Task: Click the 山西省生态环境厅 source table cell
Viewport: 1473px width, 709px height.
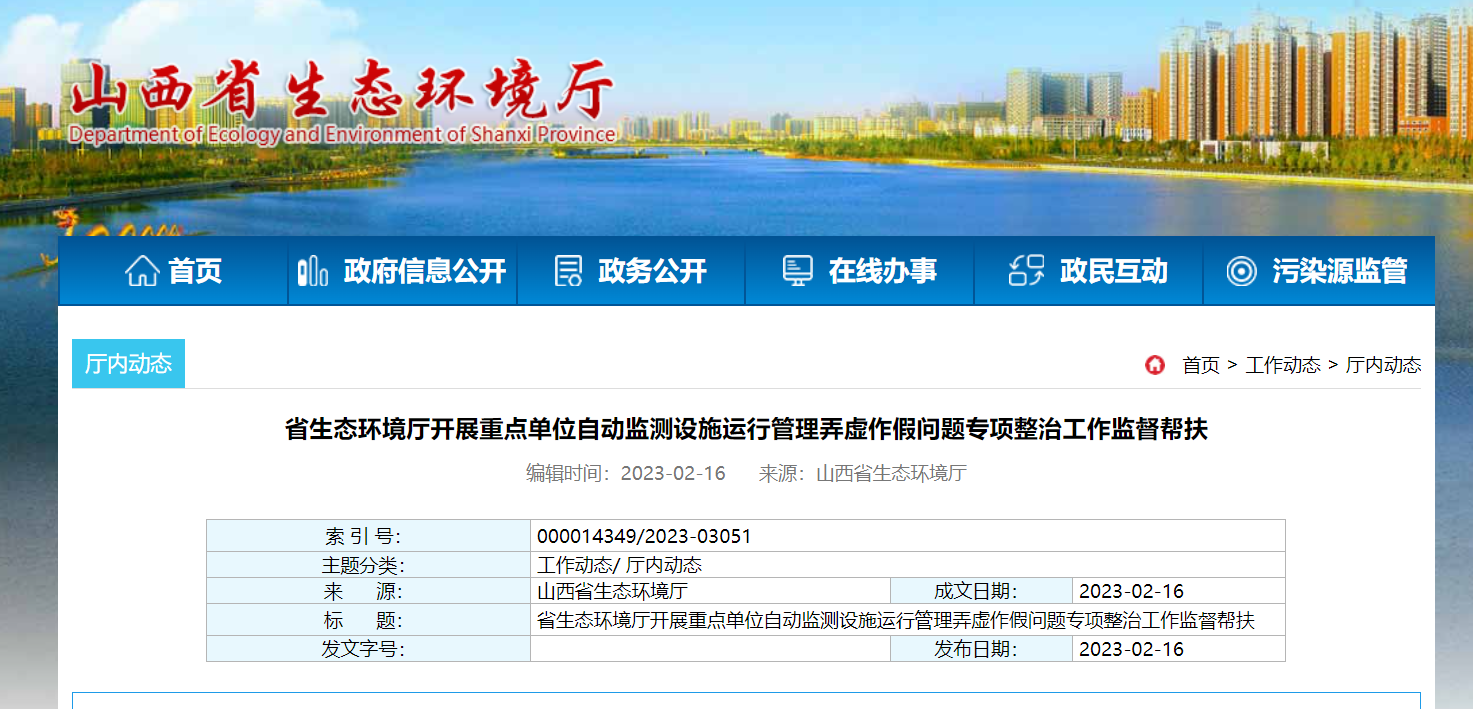Action: (x=710, y=591)
